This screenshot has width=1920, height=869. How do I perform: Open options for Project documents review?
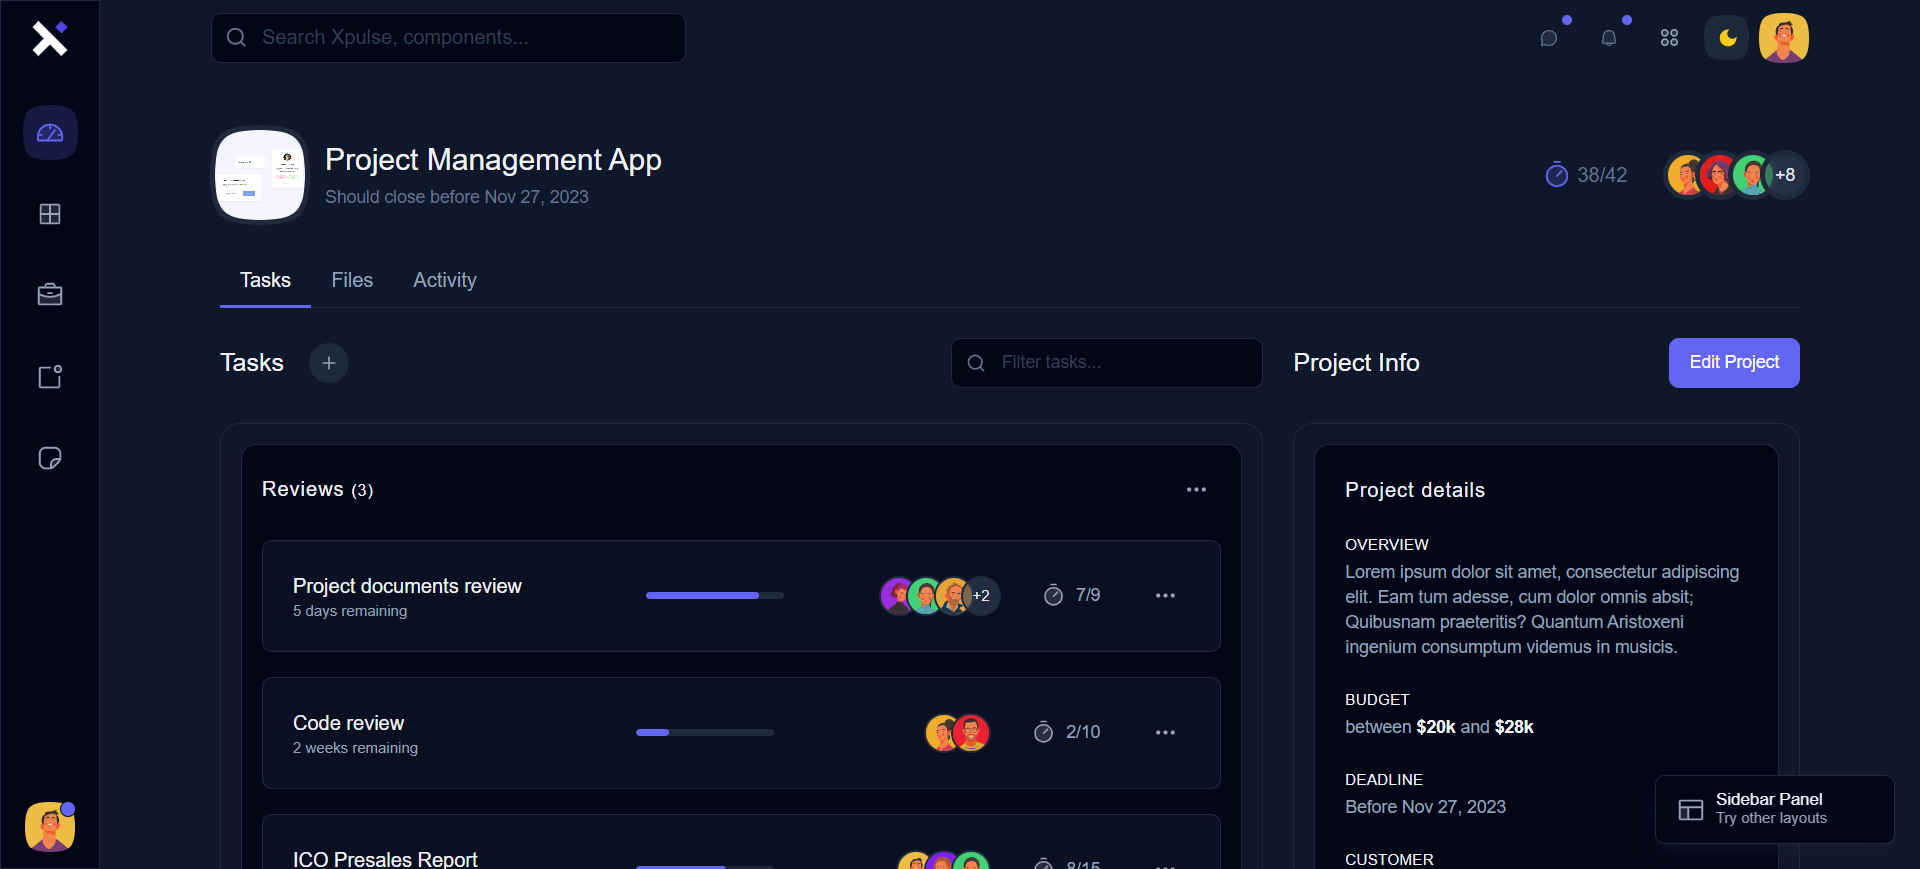click(x=1165, y=596)
